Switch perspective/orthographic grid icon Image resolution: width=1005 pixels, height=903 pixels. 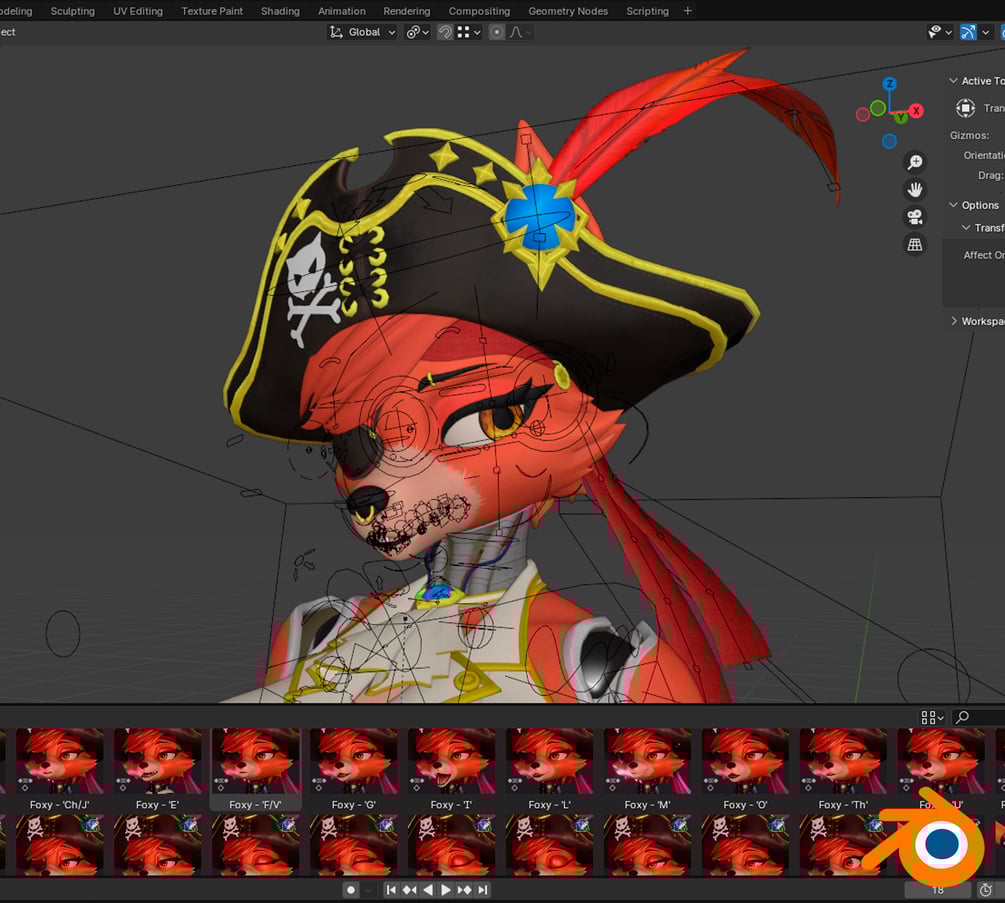pyautogui.click(x=915, y=245)
